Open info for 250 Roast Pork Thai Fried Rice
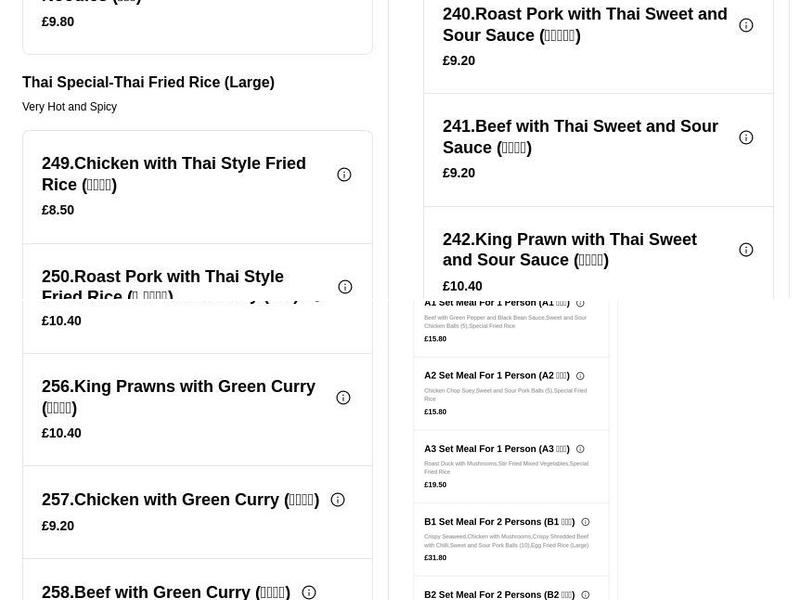Viewport: 800px width, 600px height. (344, 286)
